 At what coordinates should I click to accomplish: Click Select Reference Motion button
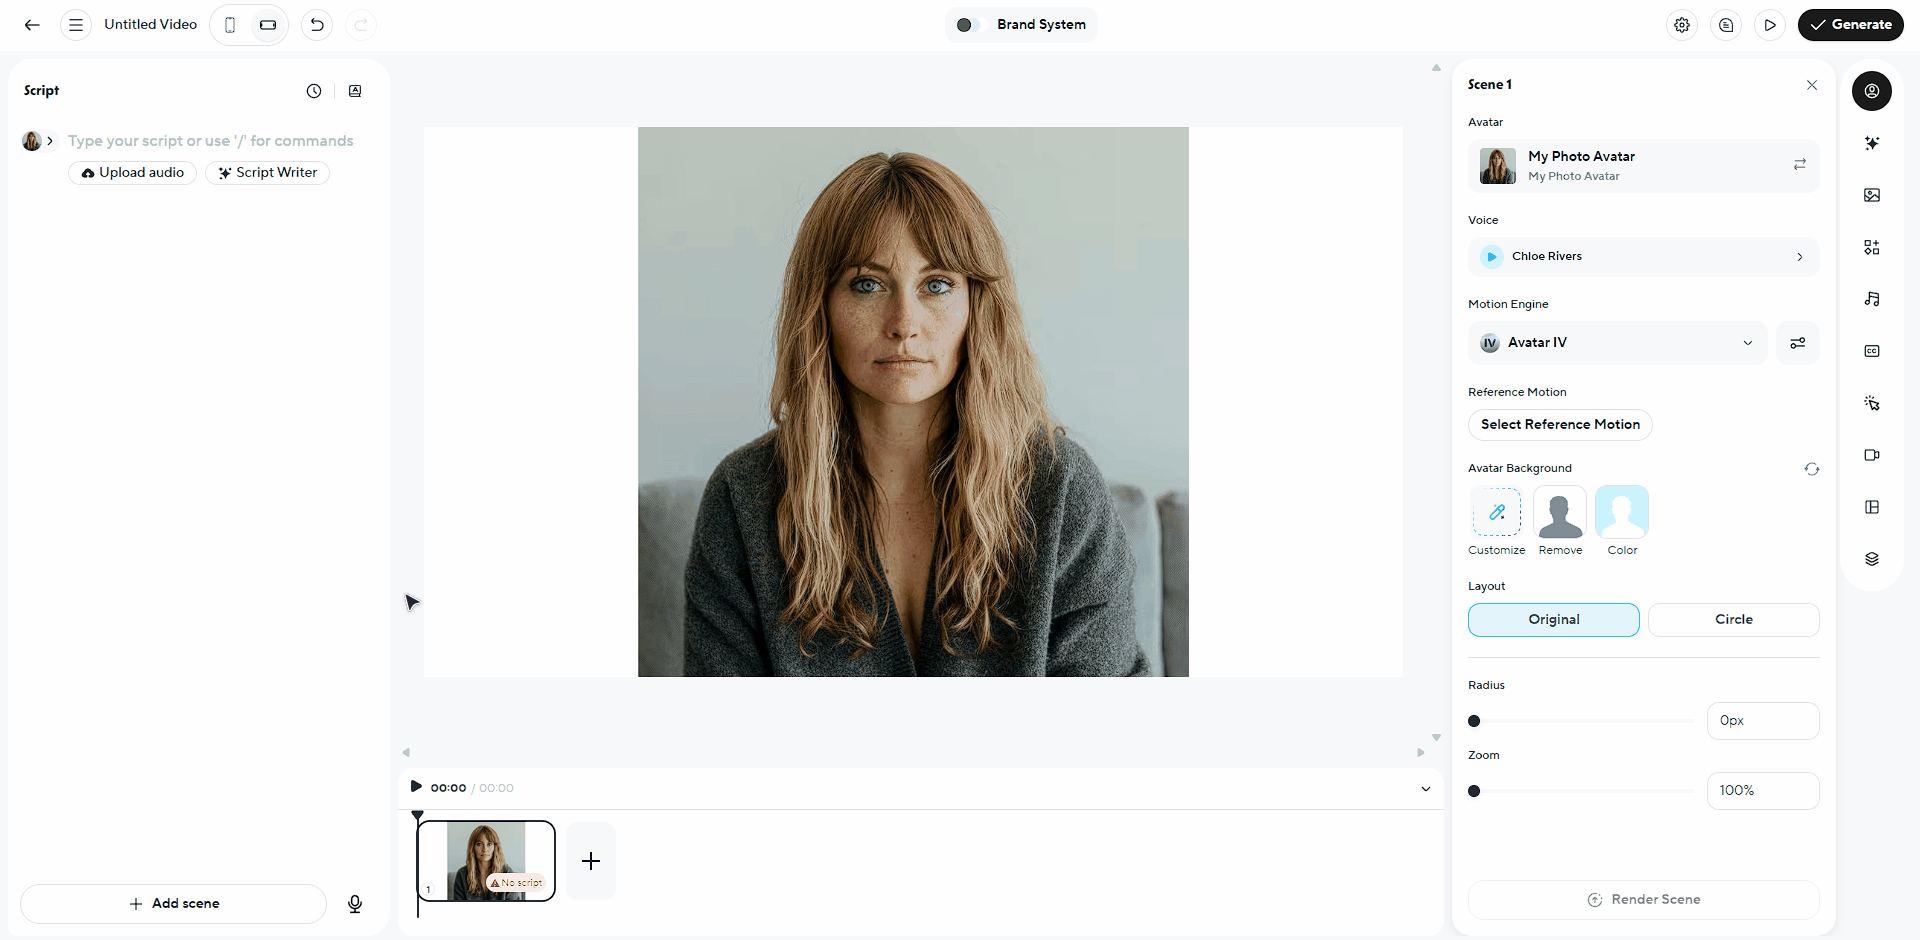[x=1560, y=425]
